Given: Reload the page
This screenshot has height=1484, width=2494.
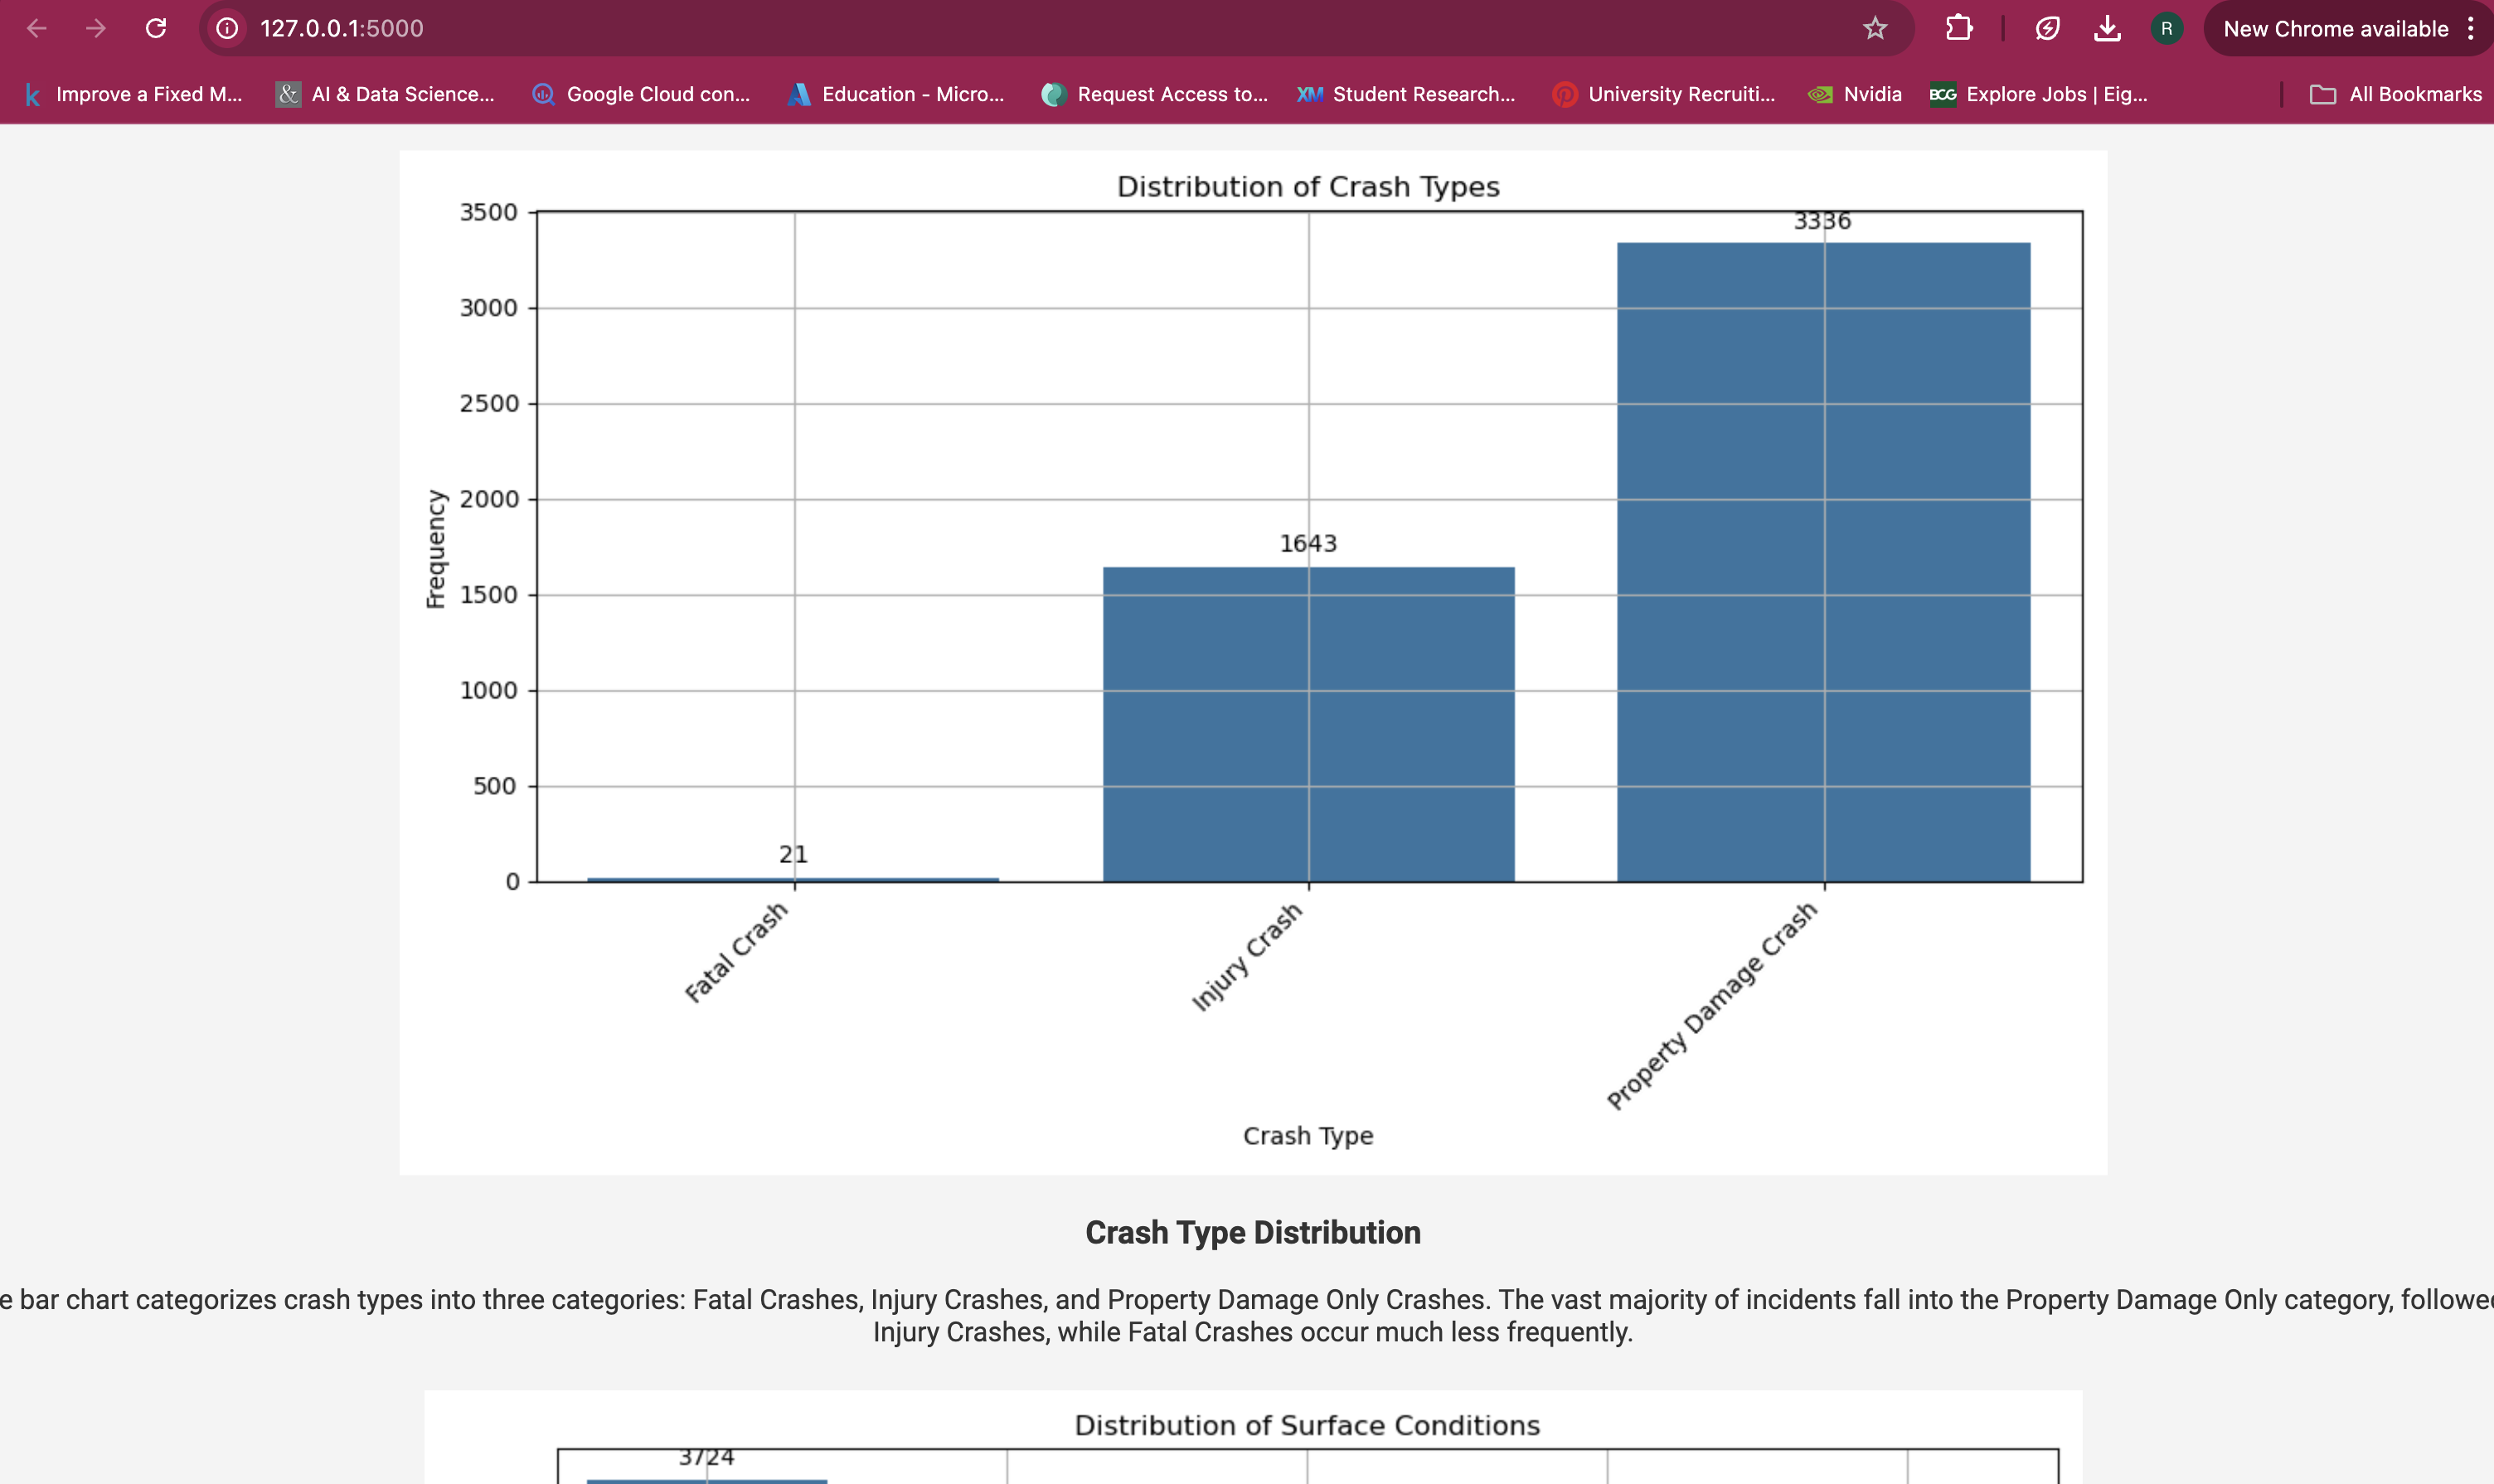Looking at the screenshot, I should click(156, 28).
